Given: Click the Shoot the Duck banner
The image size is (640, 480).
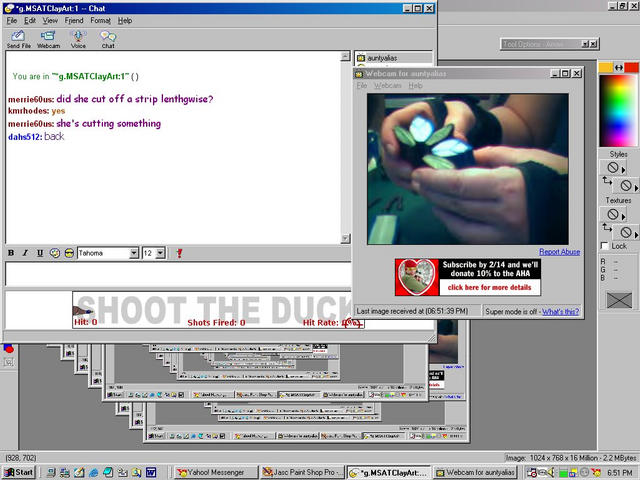Looking at the screenshot, I should tap(212, 310).
